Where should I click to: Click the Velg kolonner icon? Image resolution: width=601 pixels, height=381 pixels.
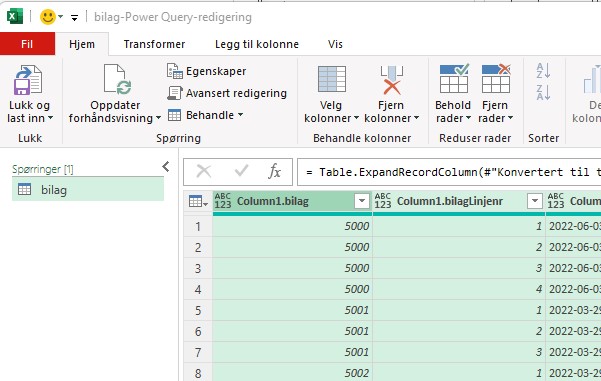(332, 79)
